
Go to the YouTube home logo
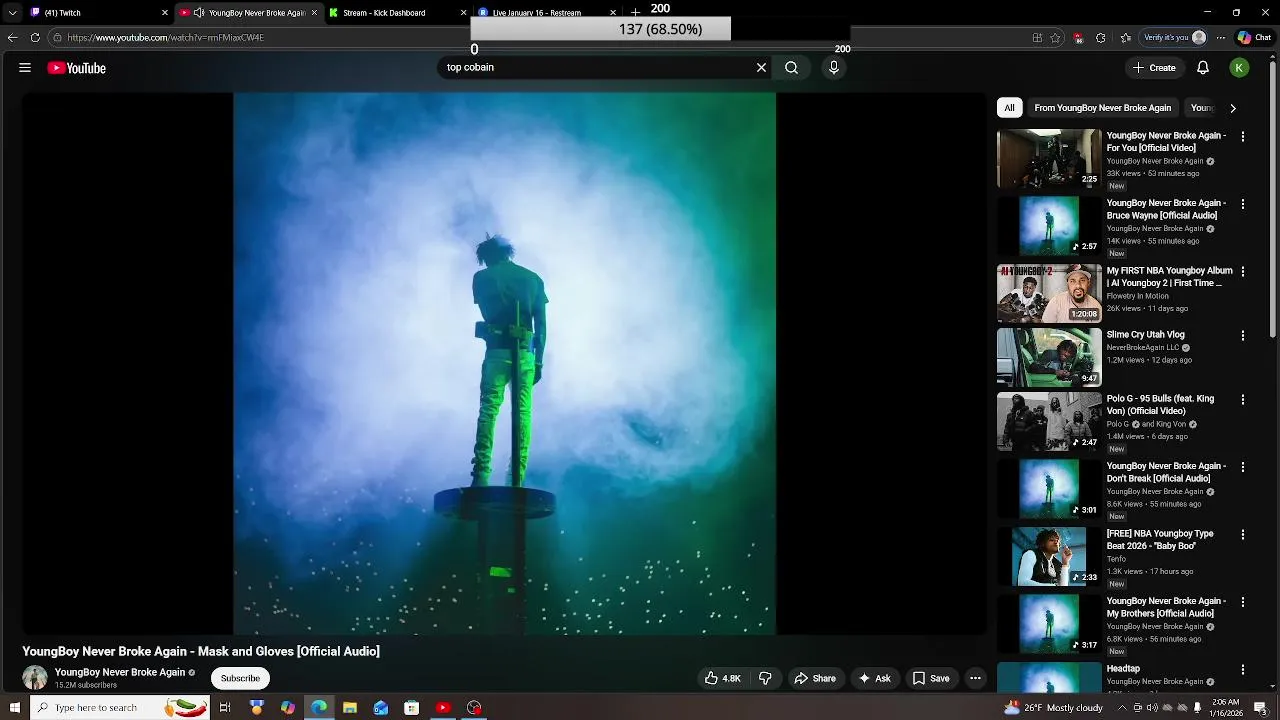tap(76, 68)
